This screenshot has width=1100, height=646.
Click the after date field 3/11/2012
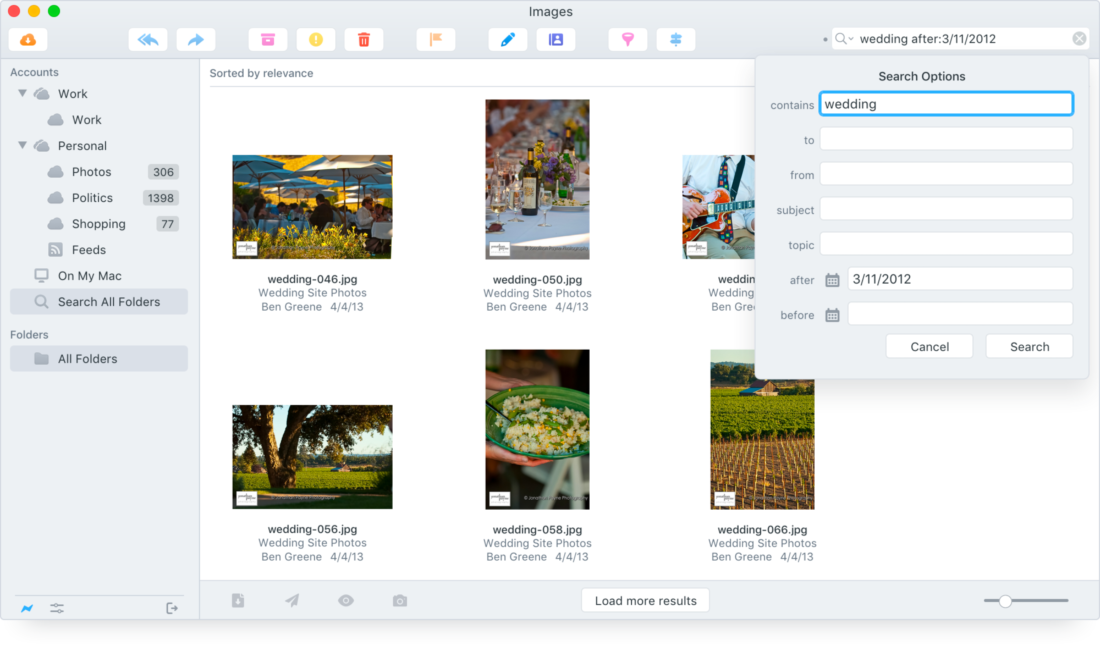coord(960,279)
